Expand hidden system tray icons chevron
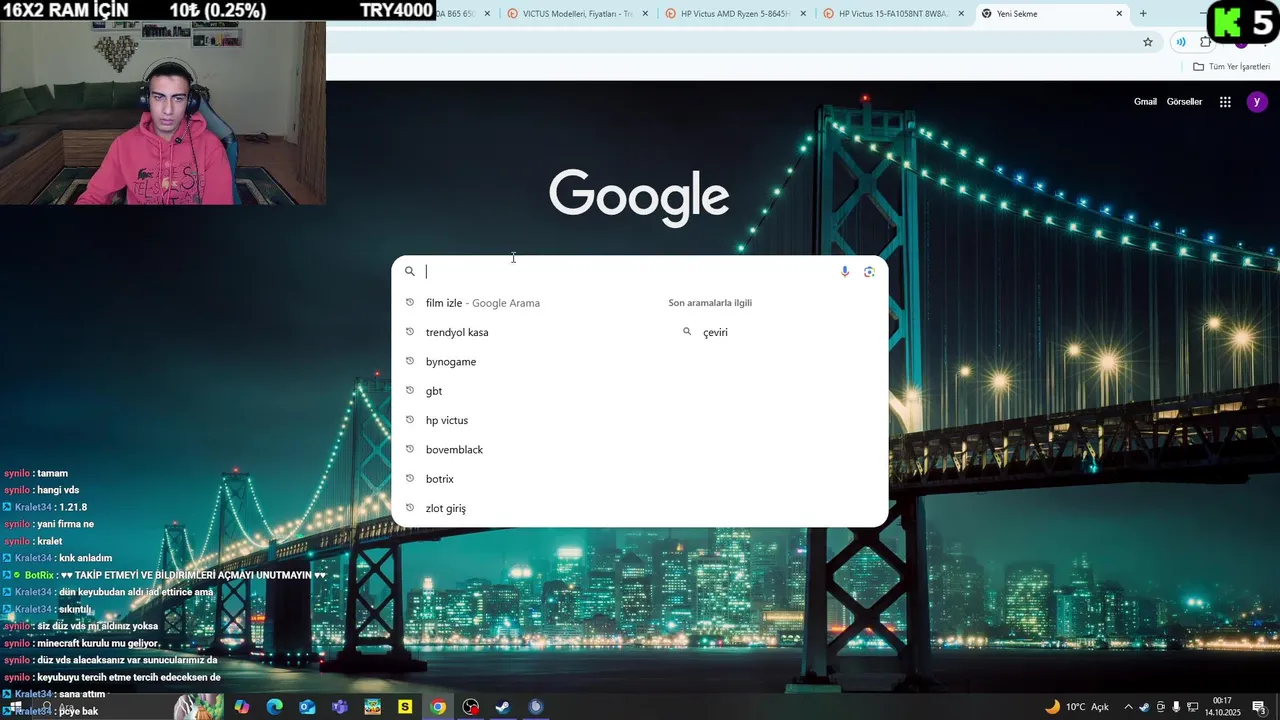The image size is (1280, 720). tap(1129, 707)
